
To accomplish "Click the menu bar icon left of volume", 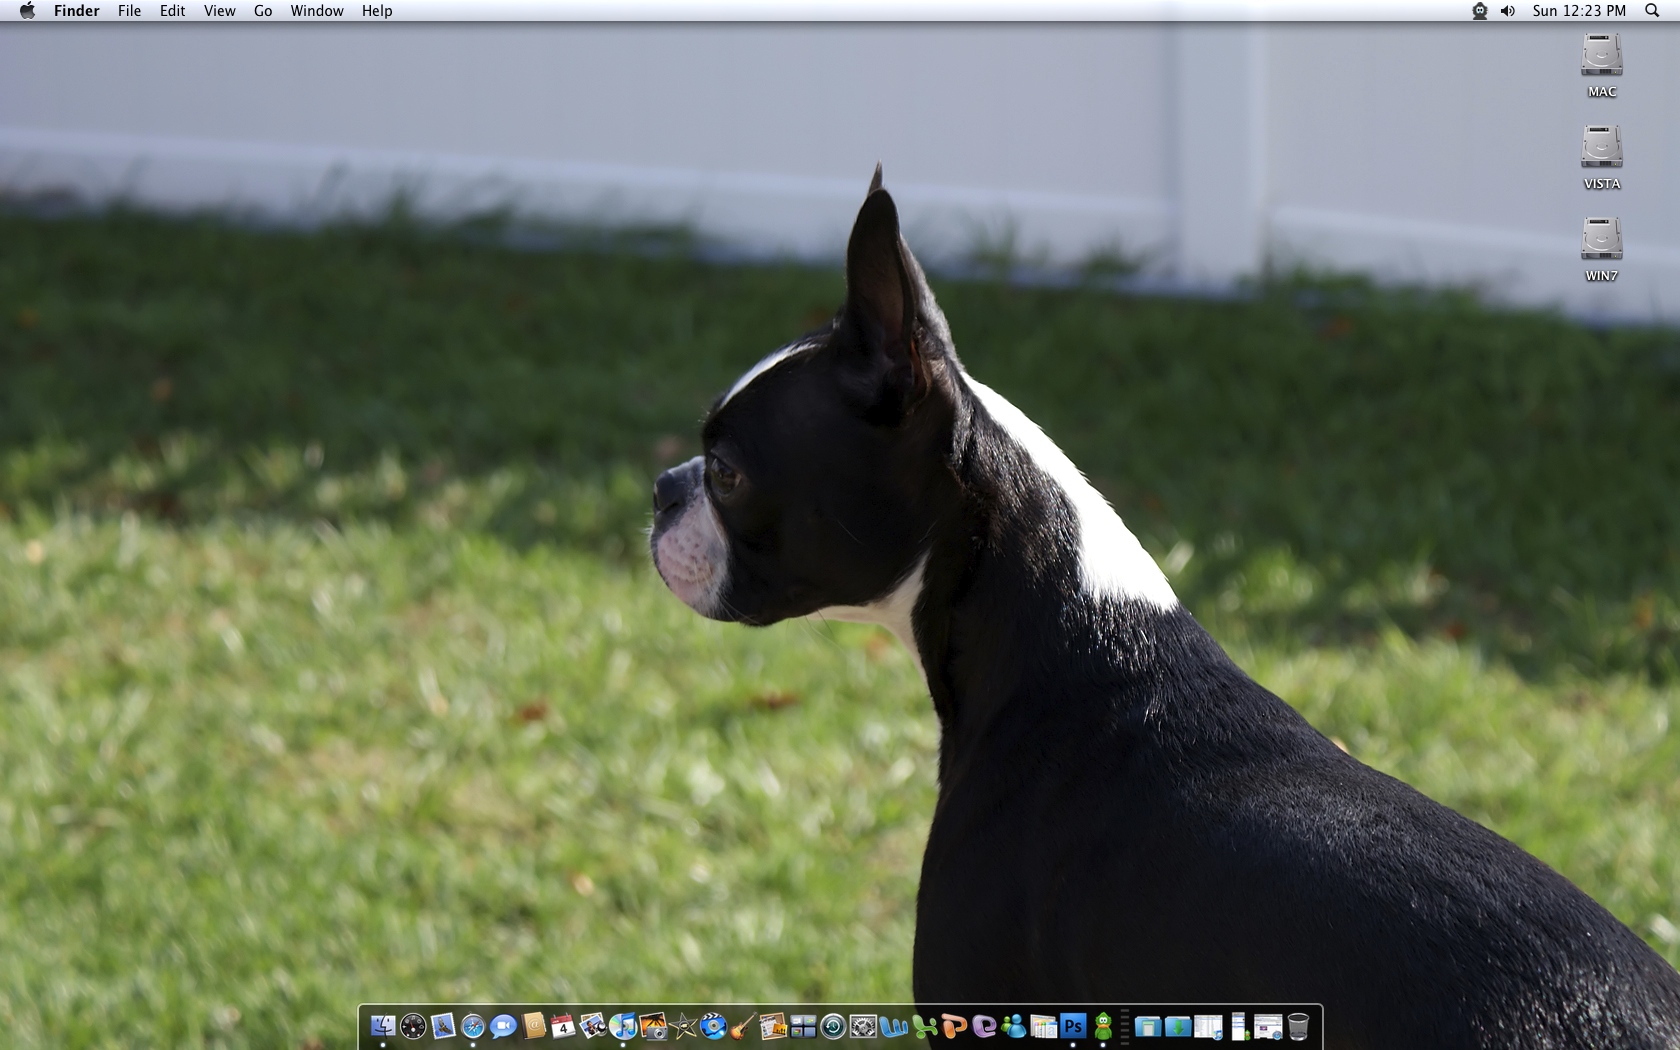I will pos(1480,11).
